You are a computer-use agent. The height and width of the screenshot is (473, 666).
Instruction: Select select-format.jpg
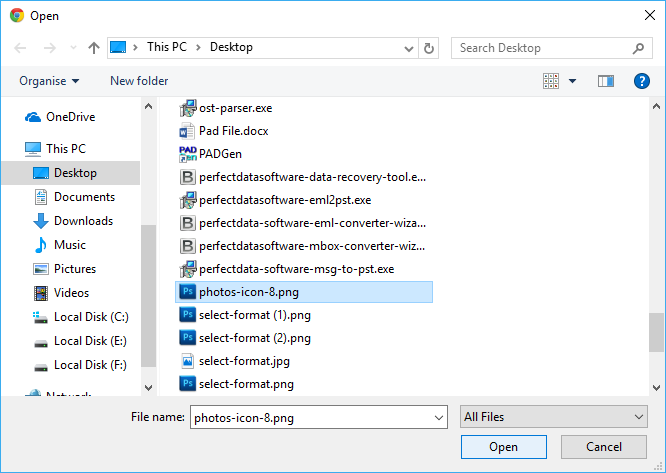click(x=244, y=361)
